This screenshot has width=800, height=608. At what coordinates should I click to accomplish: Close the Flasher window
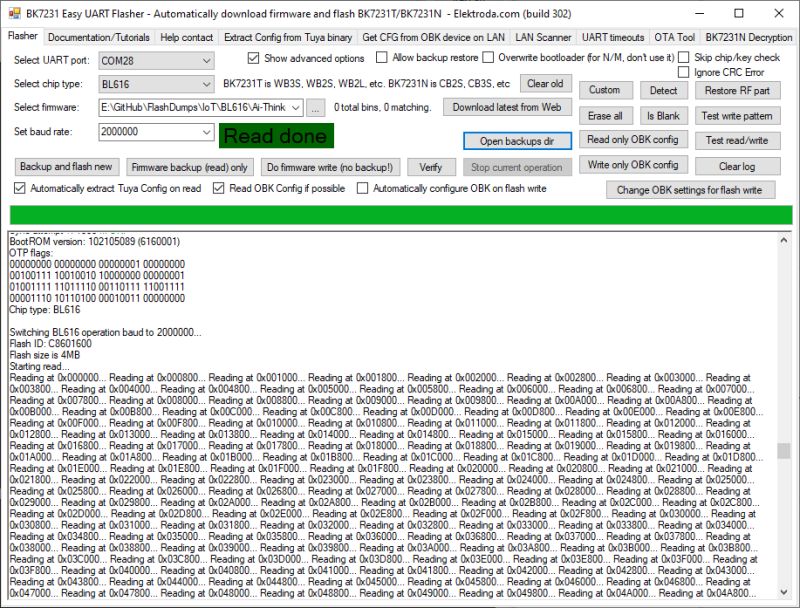click(779, 14)
